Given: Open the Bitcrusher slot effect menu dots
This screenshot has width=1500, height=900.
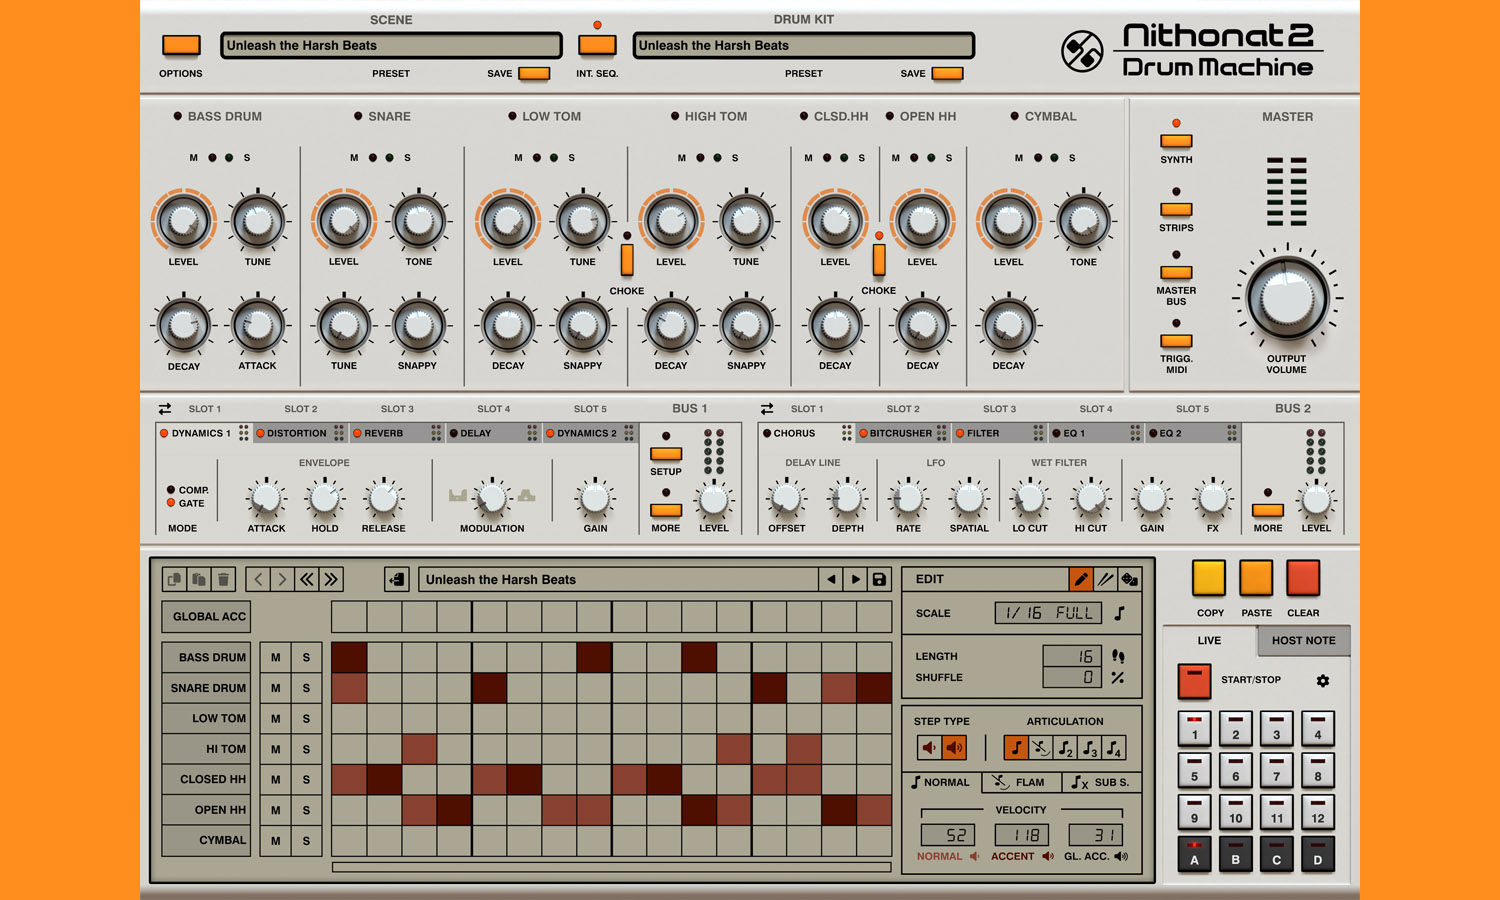Looking at the screenshot, I should (942, 433).
